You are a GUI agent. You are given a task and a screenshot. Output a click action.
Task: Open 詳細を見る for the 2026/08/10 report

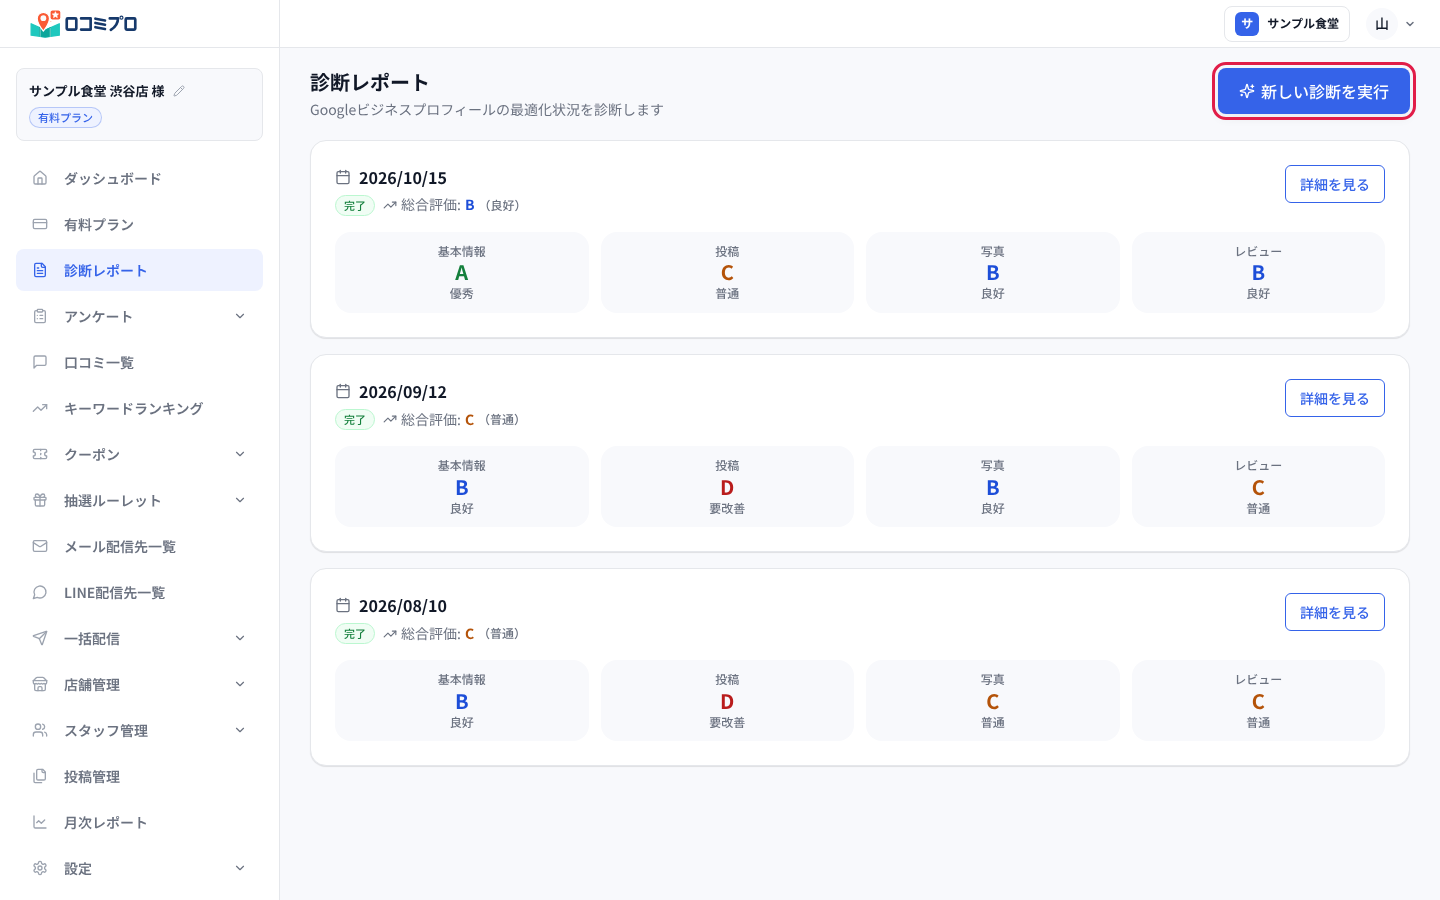1335,612
